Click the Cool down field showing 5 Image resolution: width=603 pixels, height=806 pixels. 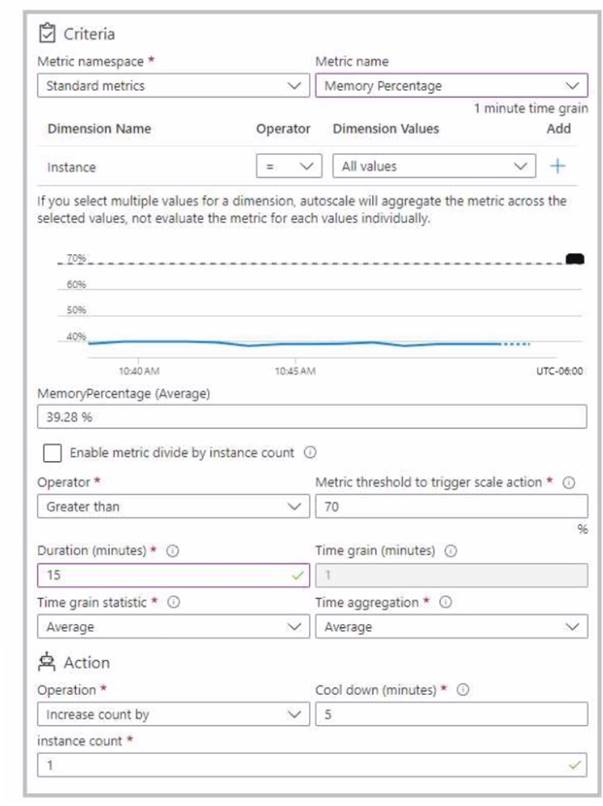pos(451,714)
